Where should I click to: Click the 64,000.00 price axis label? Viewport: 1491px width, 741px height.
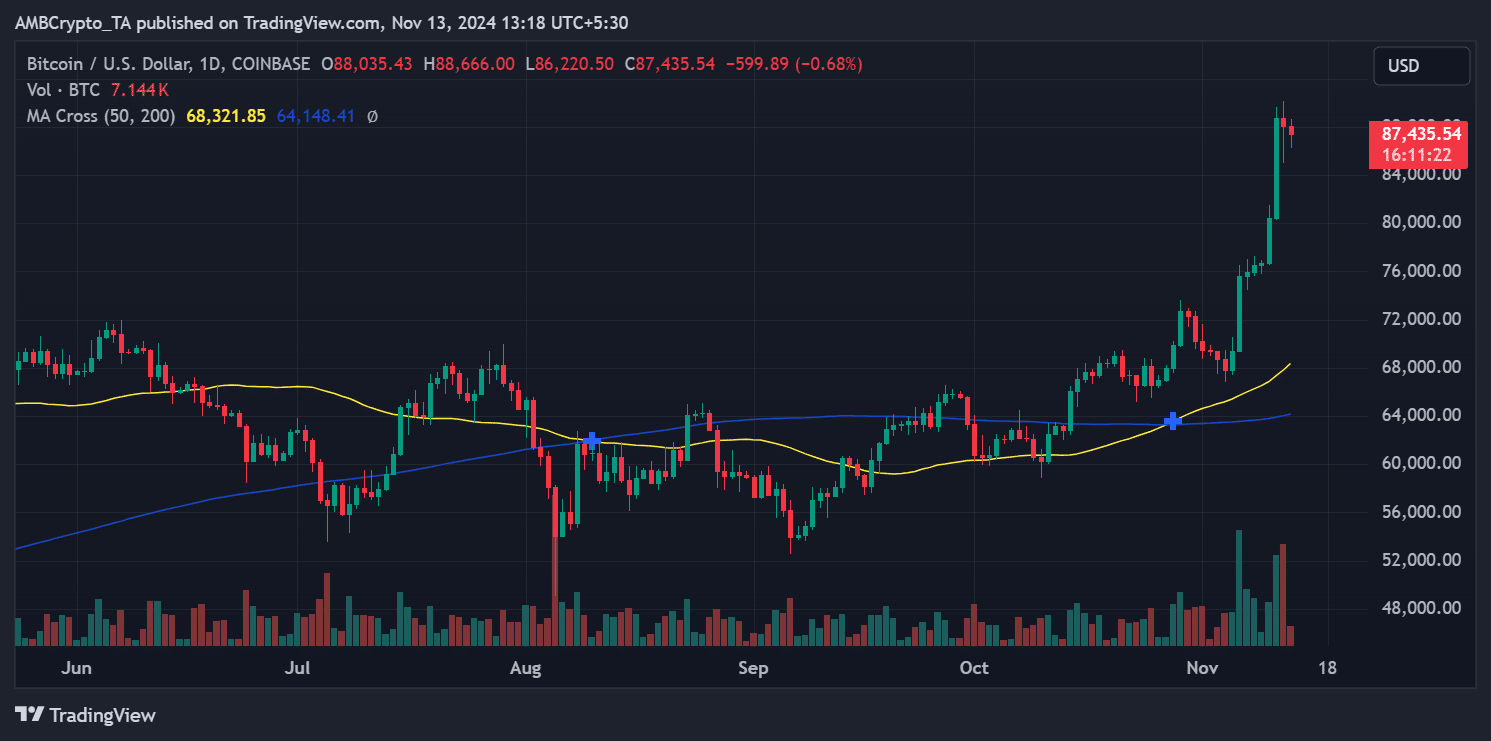[1420, 415]
